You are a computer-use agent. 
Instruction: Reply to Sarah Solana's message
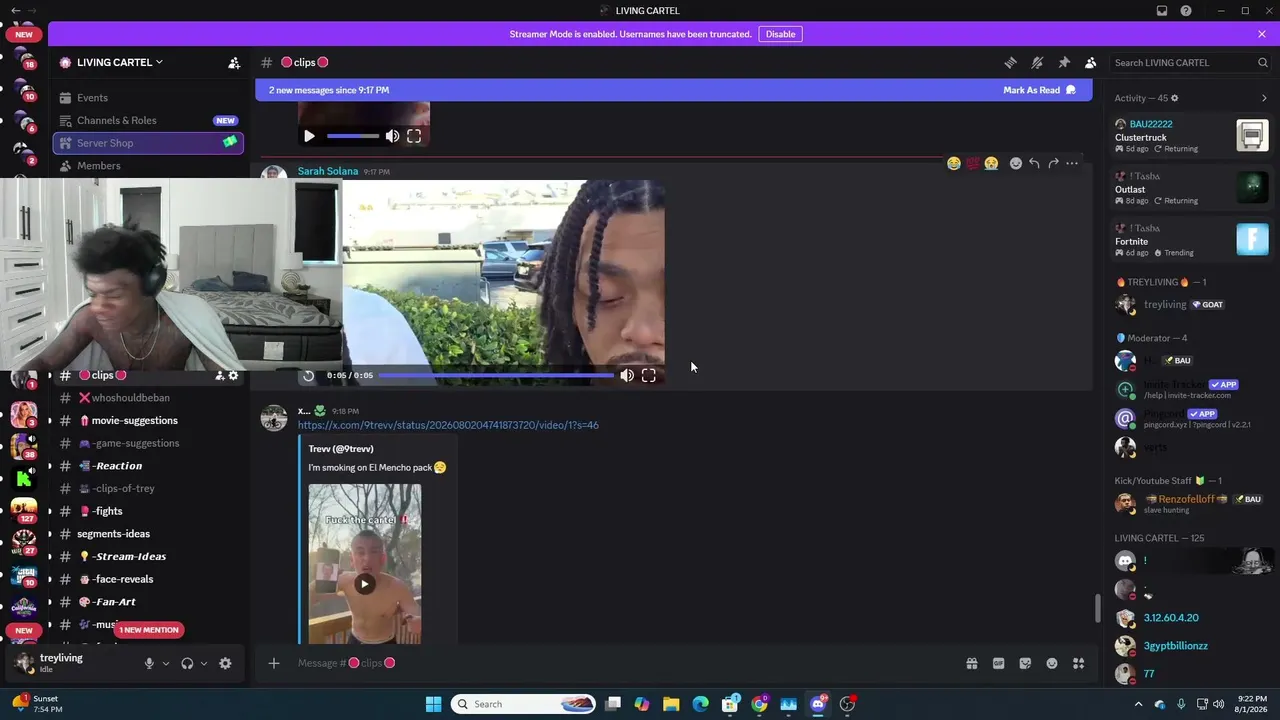[x=1034, y=163]
